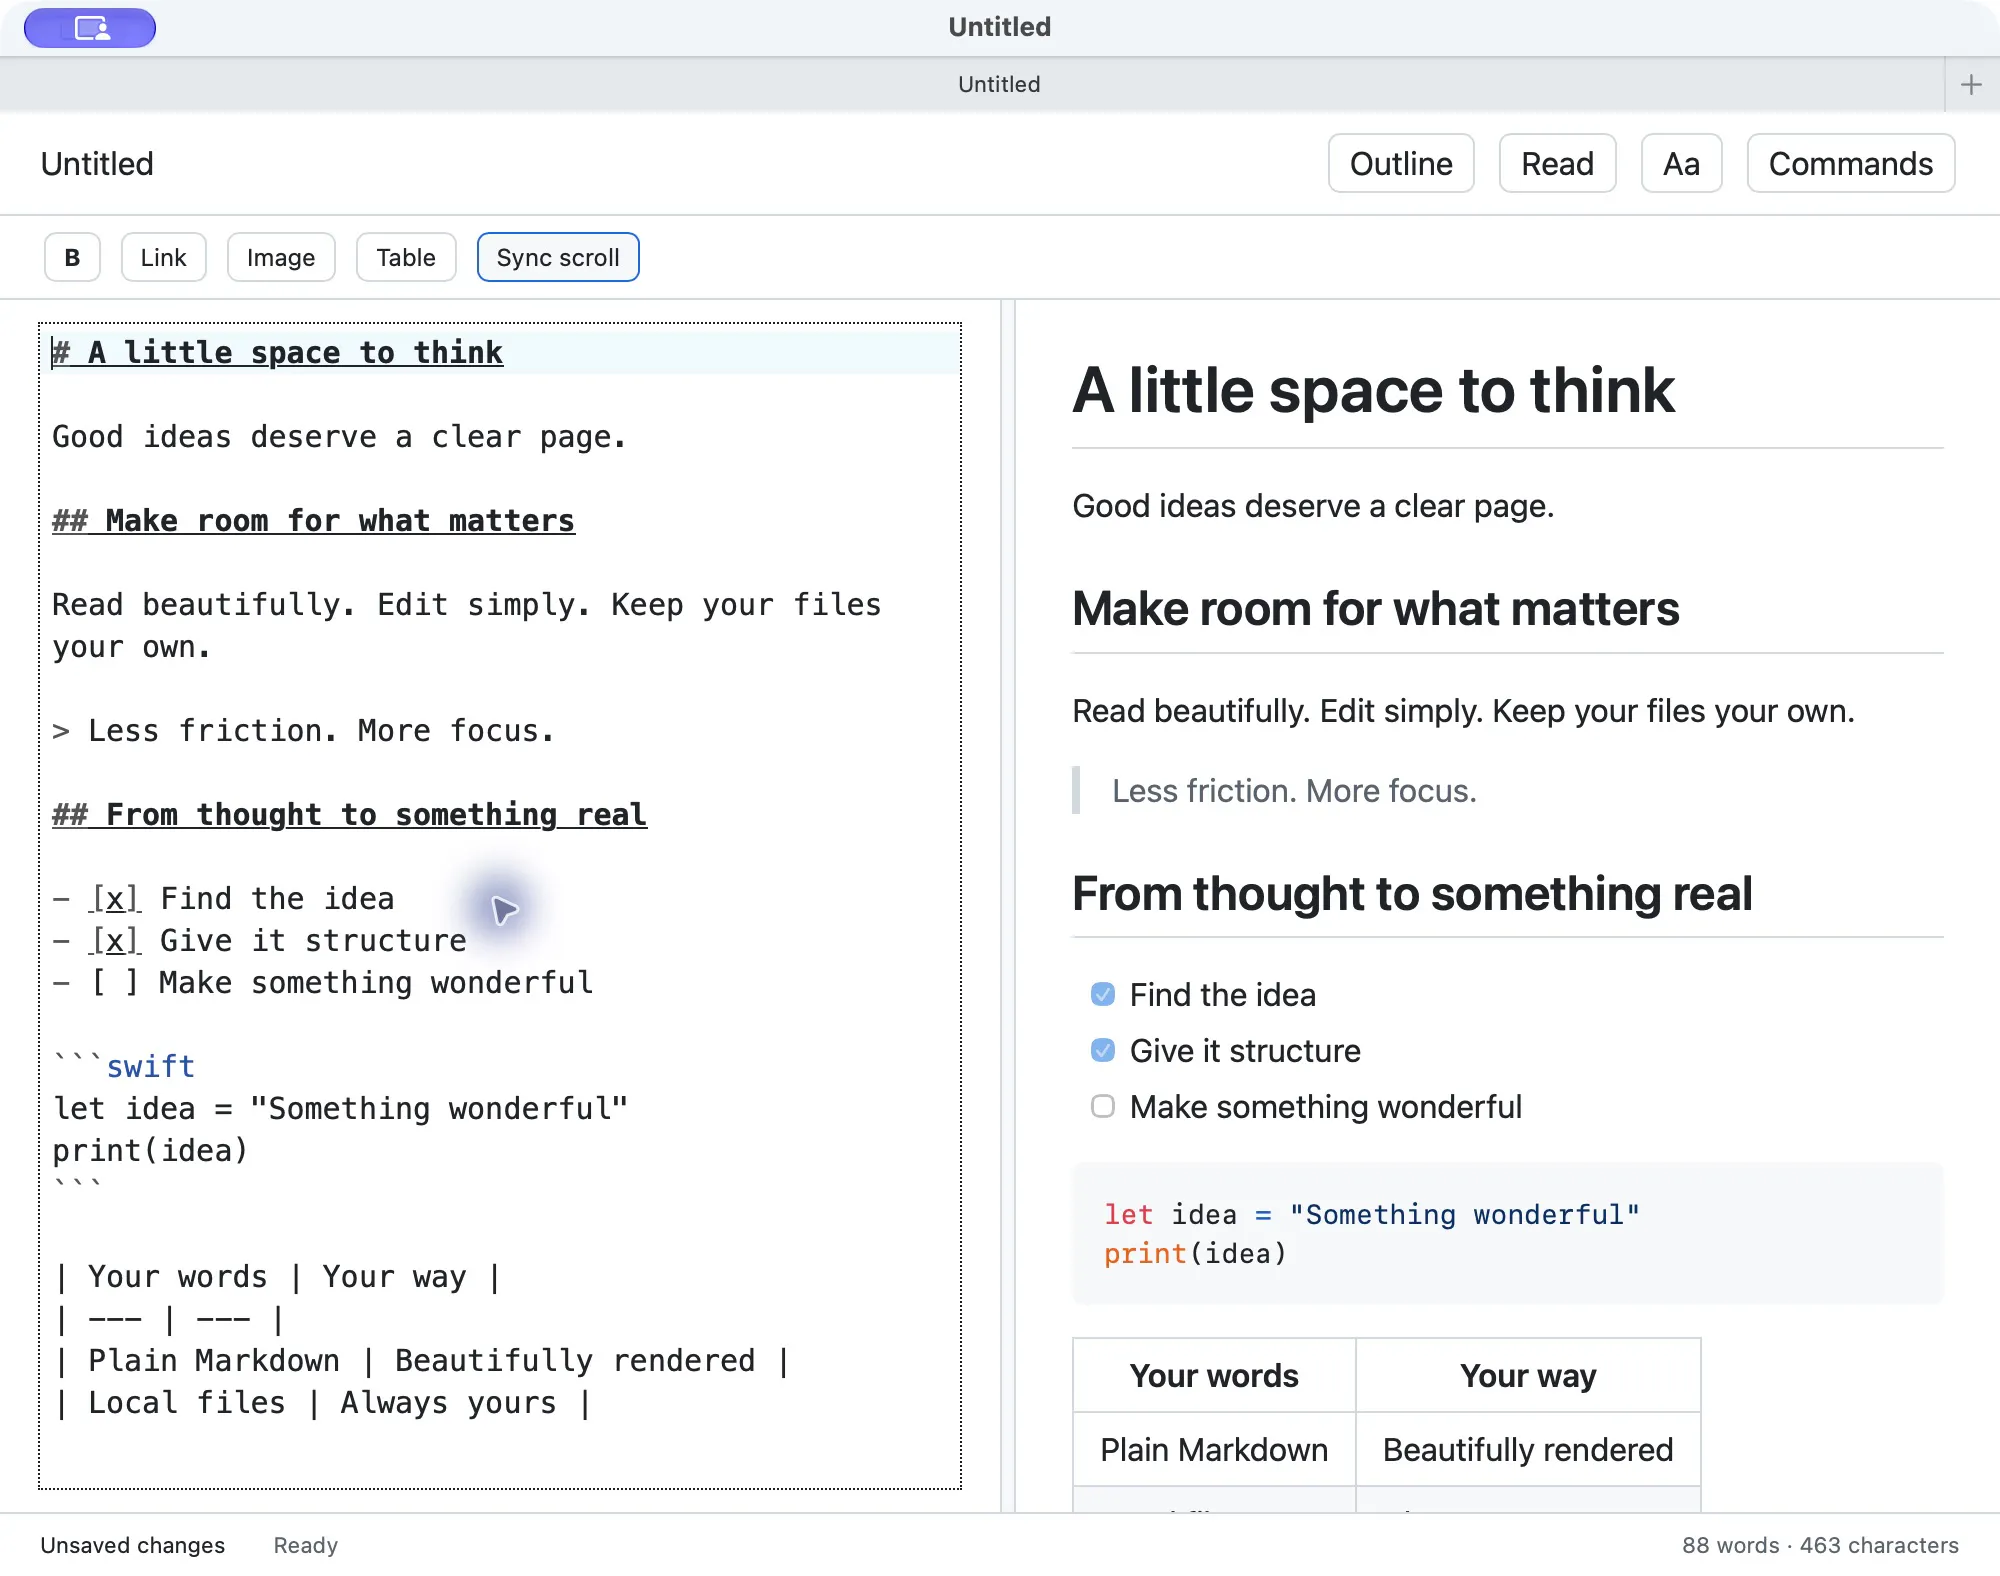Toggle Sync scroll option
Image resolution: width=2000 pixels, height=1576 pixels.
tap(558, 258)
